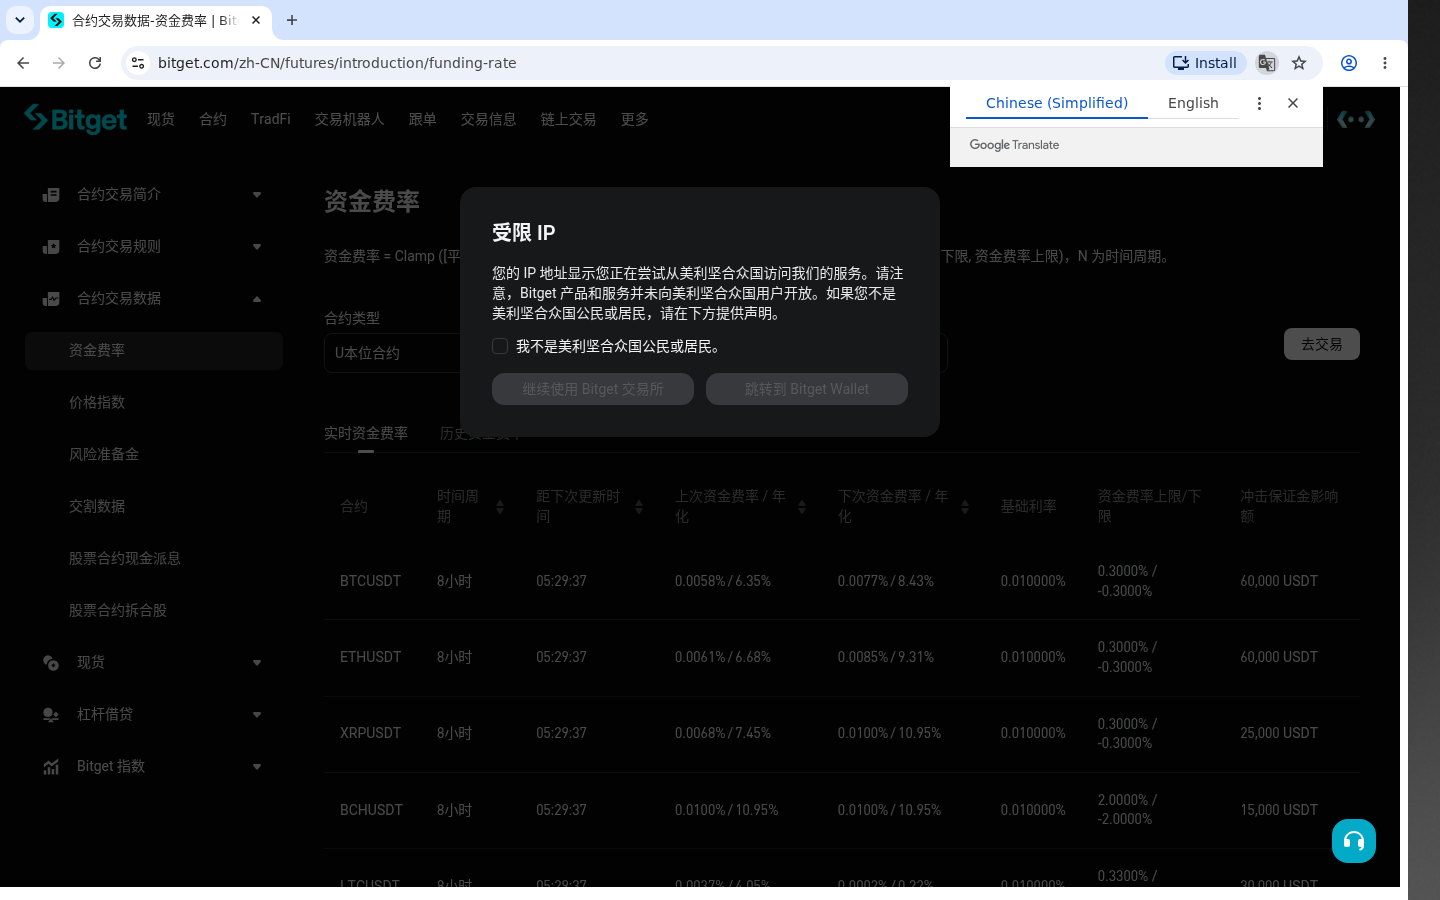Screen dimensions: 1440x900
Task: Select 价格指数 in sidebar
Action: pos(97,403)
